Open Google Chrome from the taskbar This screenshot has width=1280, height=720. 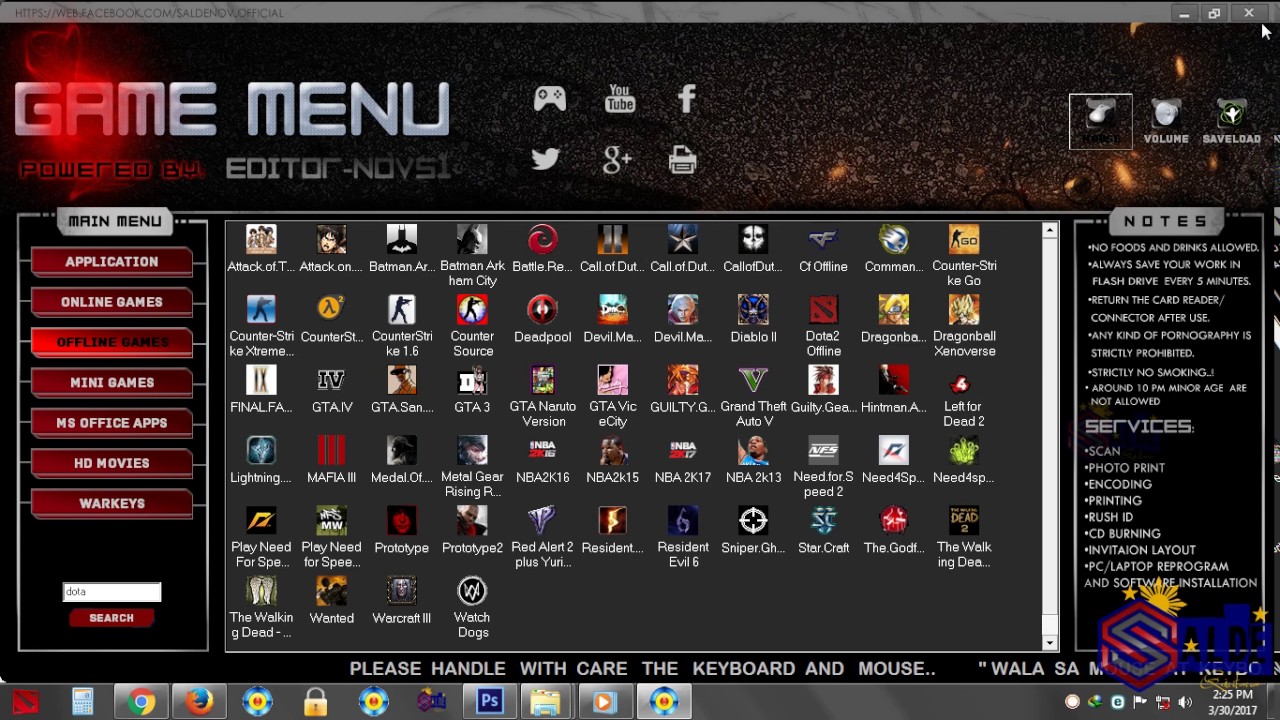pyautogui.click(x=141, y=702)
